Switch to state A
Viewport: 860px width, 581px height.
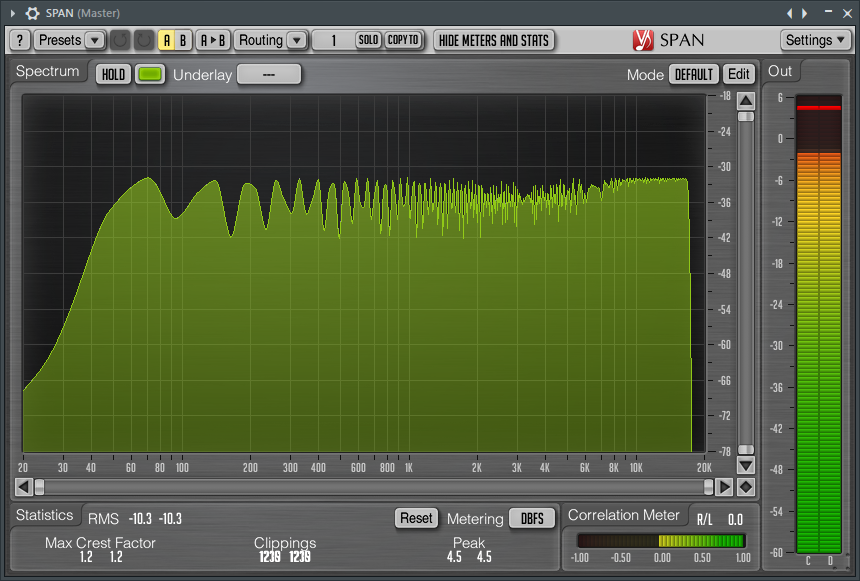167,40
